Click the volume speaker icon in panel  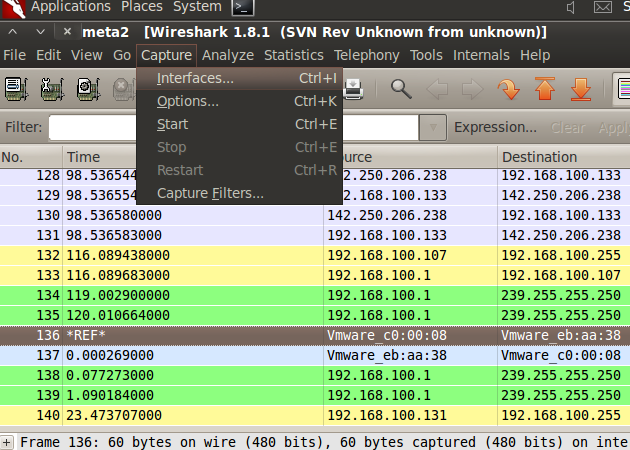pos(571,7)
